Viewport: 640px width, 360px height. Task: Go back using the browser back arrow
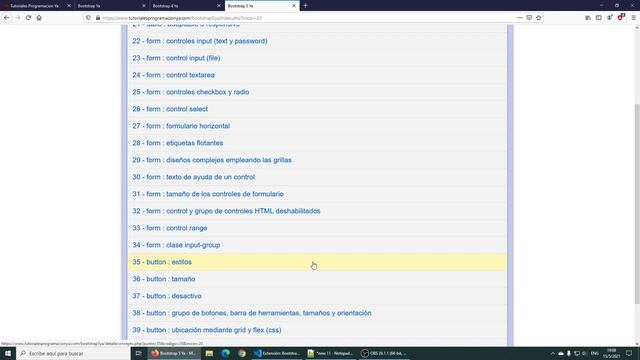(x=7, y=18)
